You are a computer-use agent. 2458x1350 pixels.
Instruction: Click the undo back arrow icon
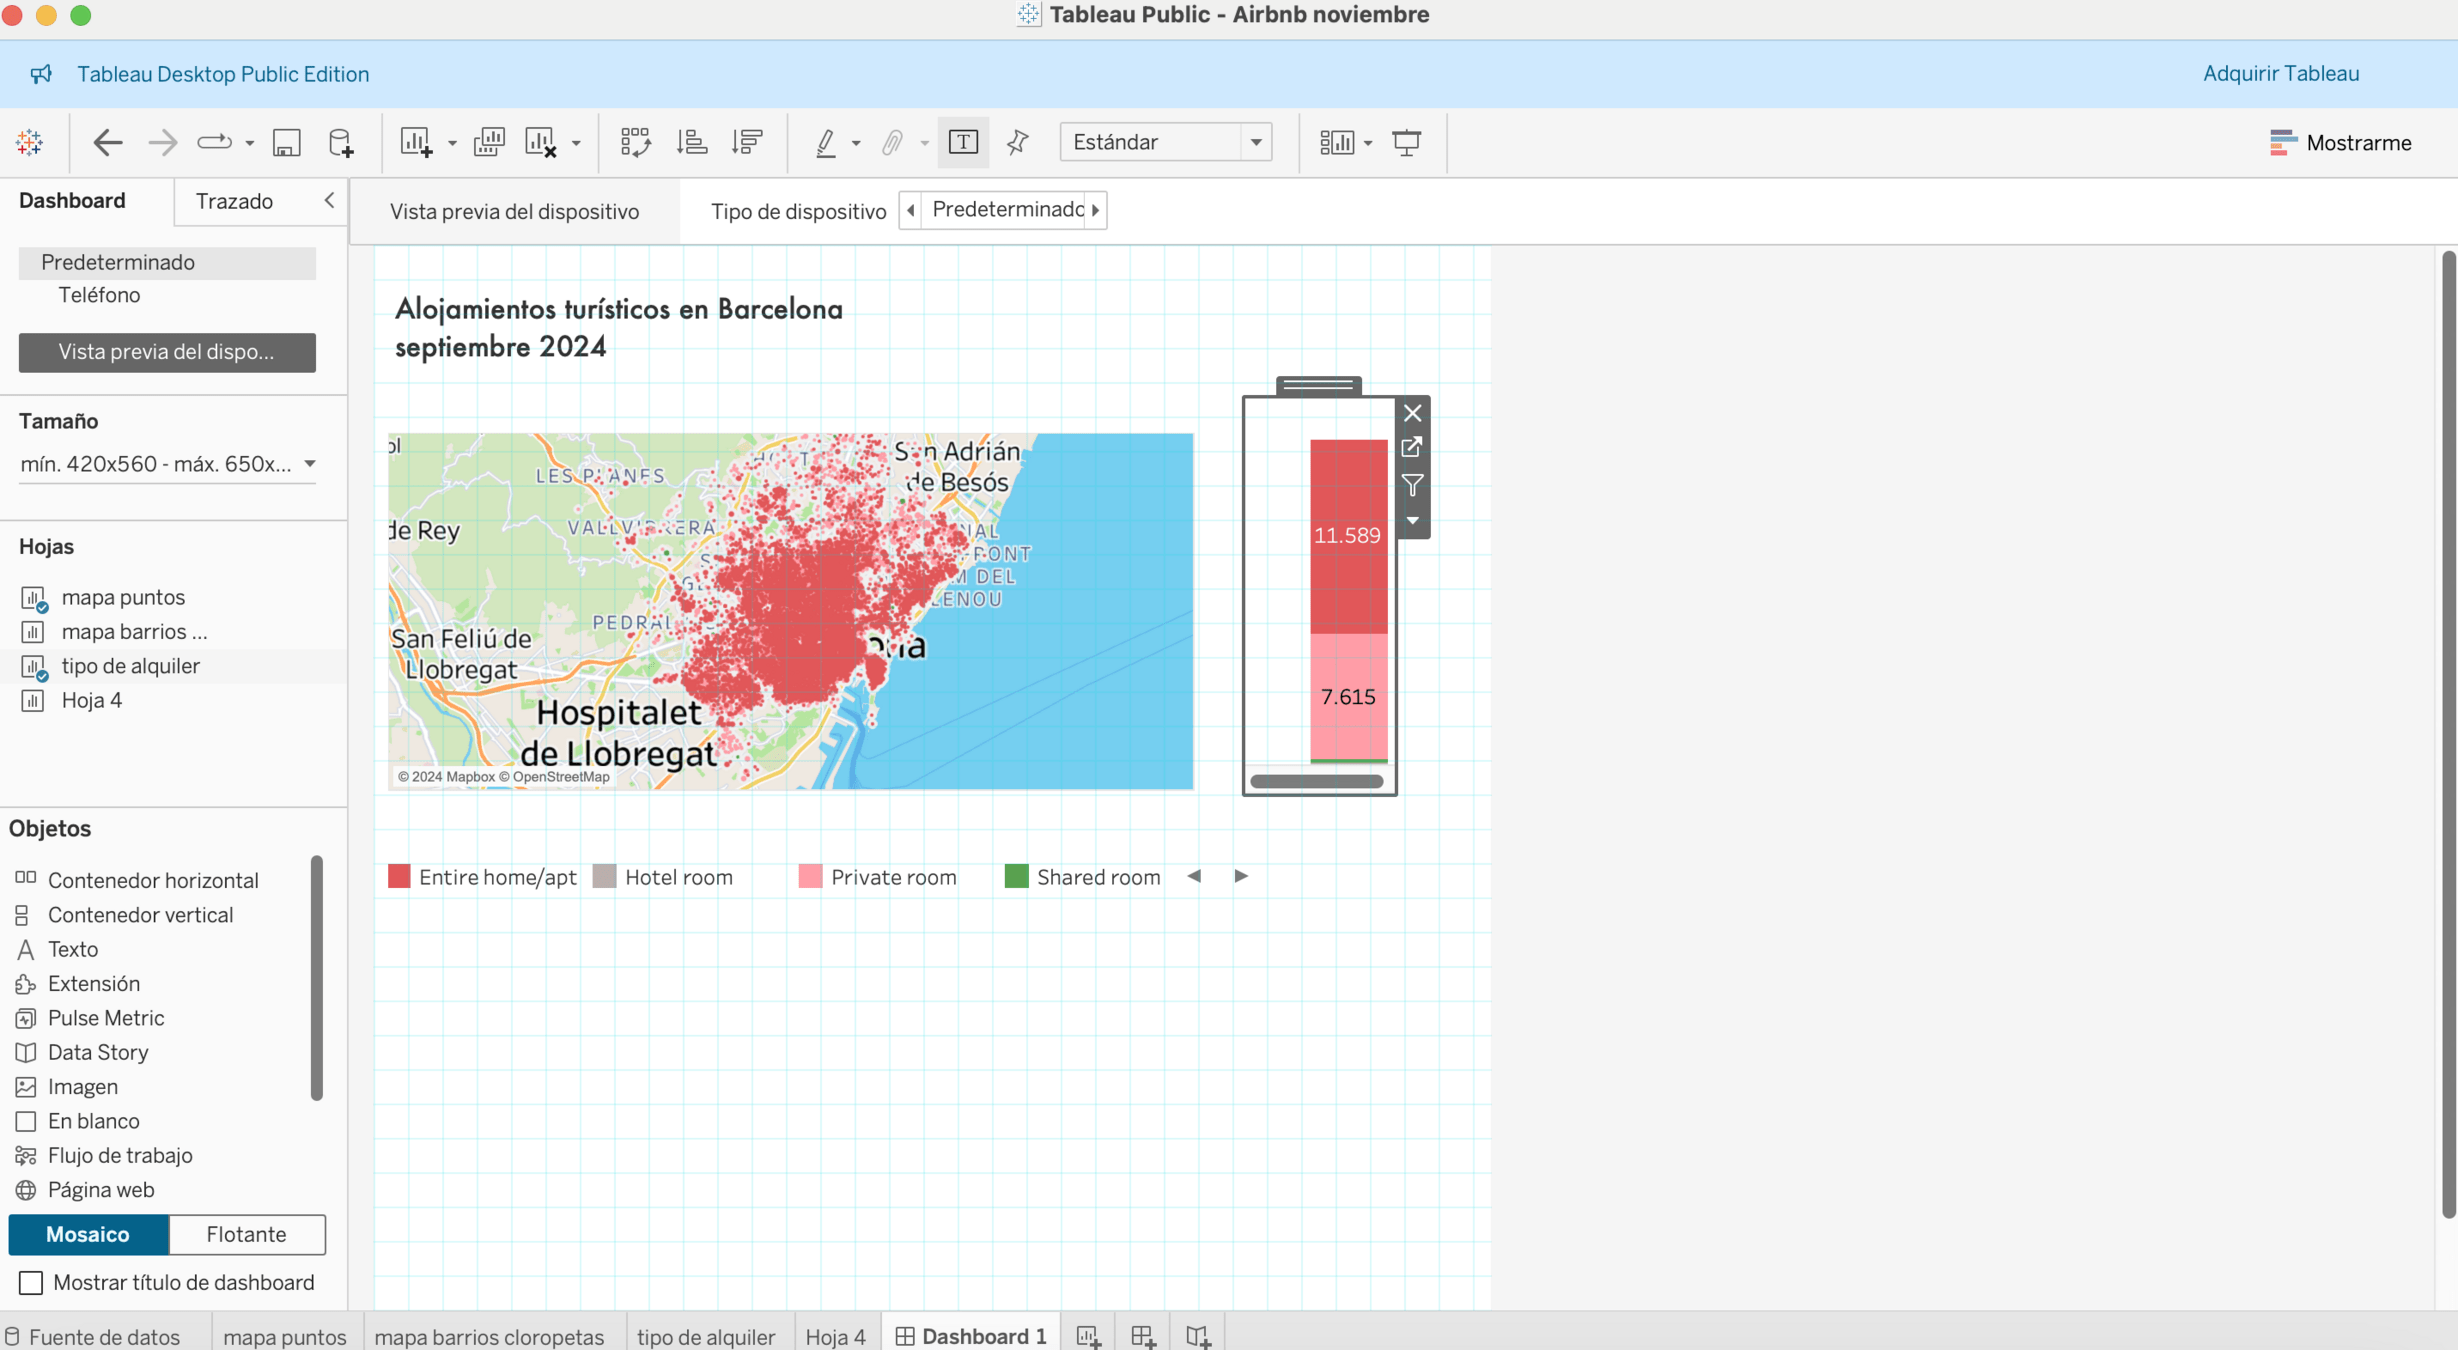click(107, 142)
